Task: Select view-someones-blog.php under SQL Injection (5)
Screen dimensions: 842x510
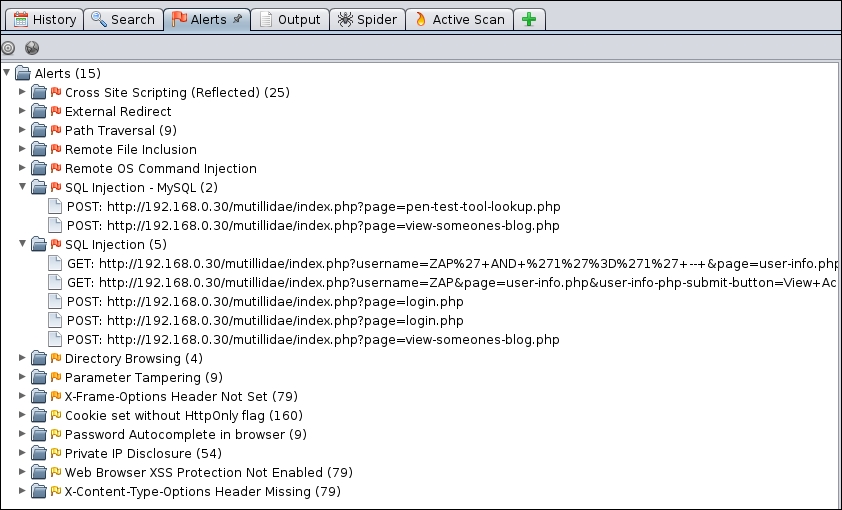Action: [313, 340]
